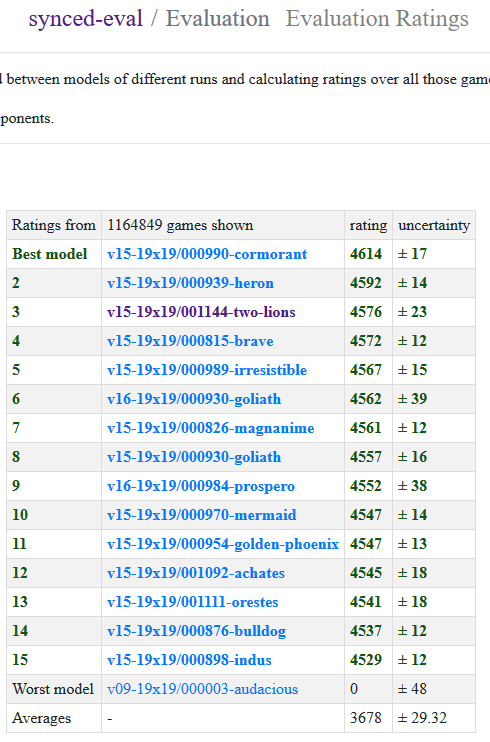Open model v15-19x19/000939-heron
Viewport: 490px width, 742px height.
(x=190, y=283)
